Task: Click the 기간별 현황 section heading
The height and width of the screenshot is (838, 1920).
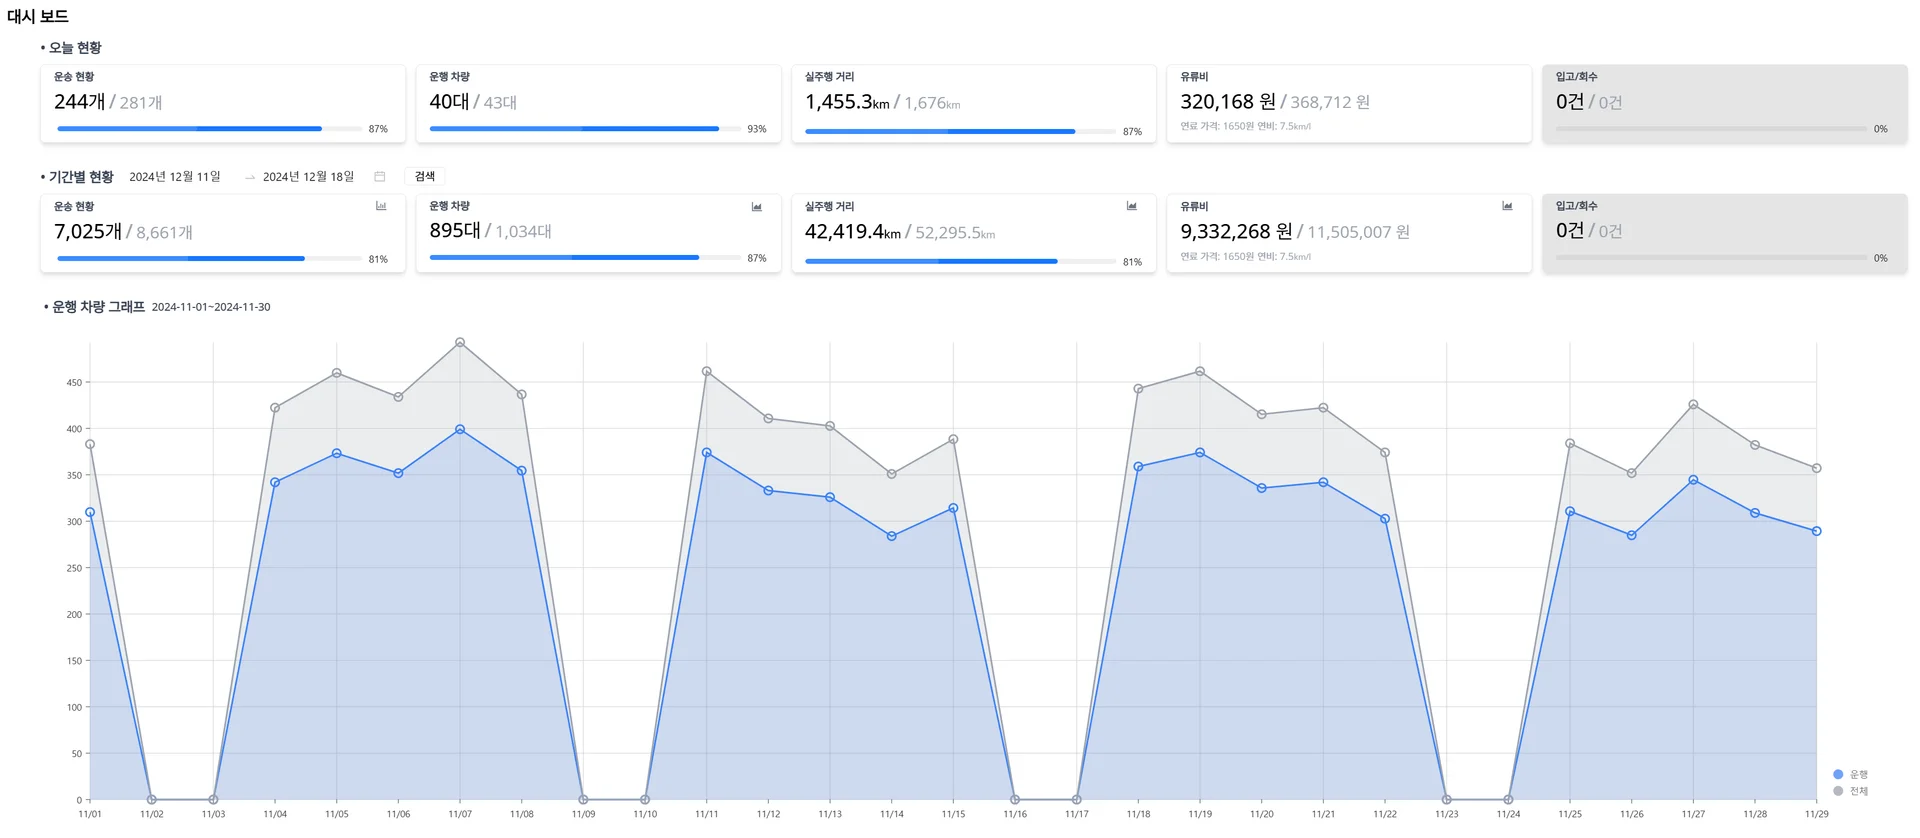Action: 81,177
